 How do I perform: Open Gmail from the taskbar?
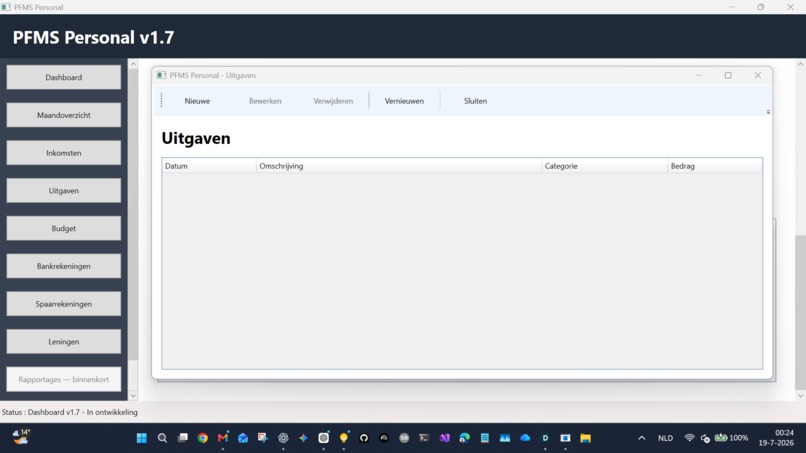tap(223, 438)
